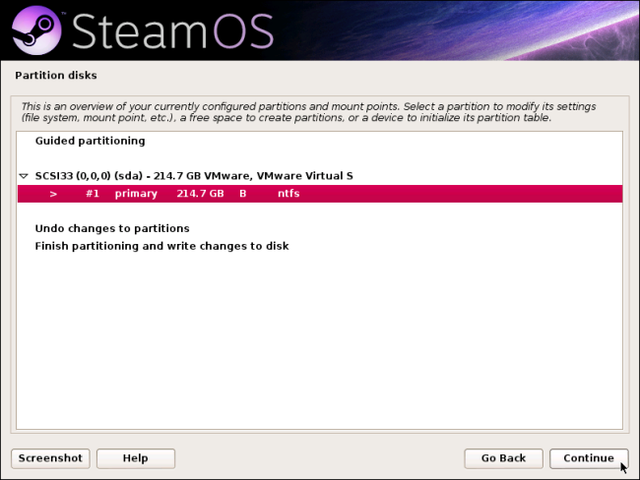640x480 pixels.
Task: Select the SCSI33 (0,0,0) (sda) disk entry
Action: pos(194,176)
